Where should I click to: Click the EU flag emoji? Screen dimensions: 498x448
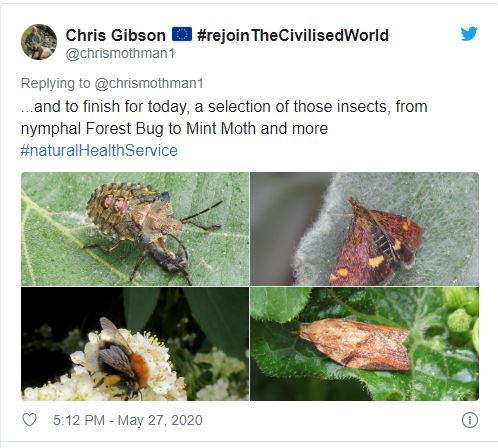click(182, 34)
